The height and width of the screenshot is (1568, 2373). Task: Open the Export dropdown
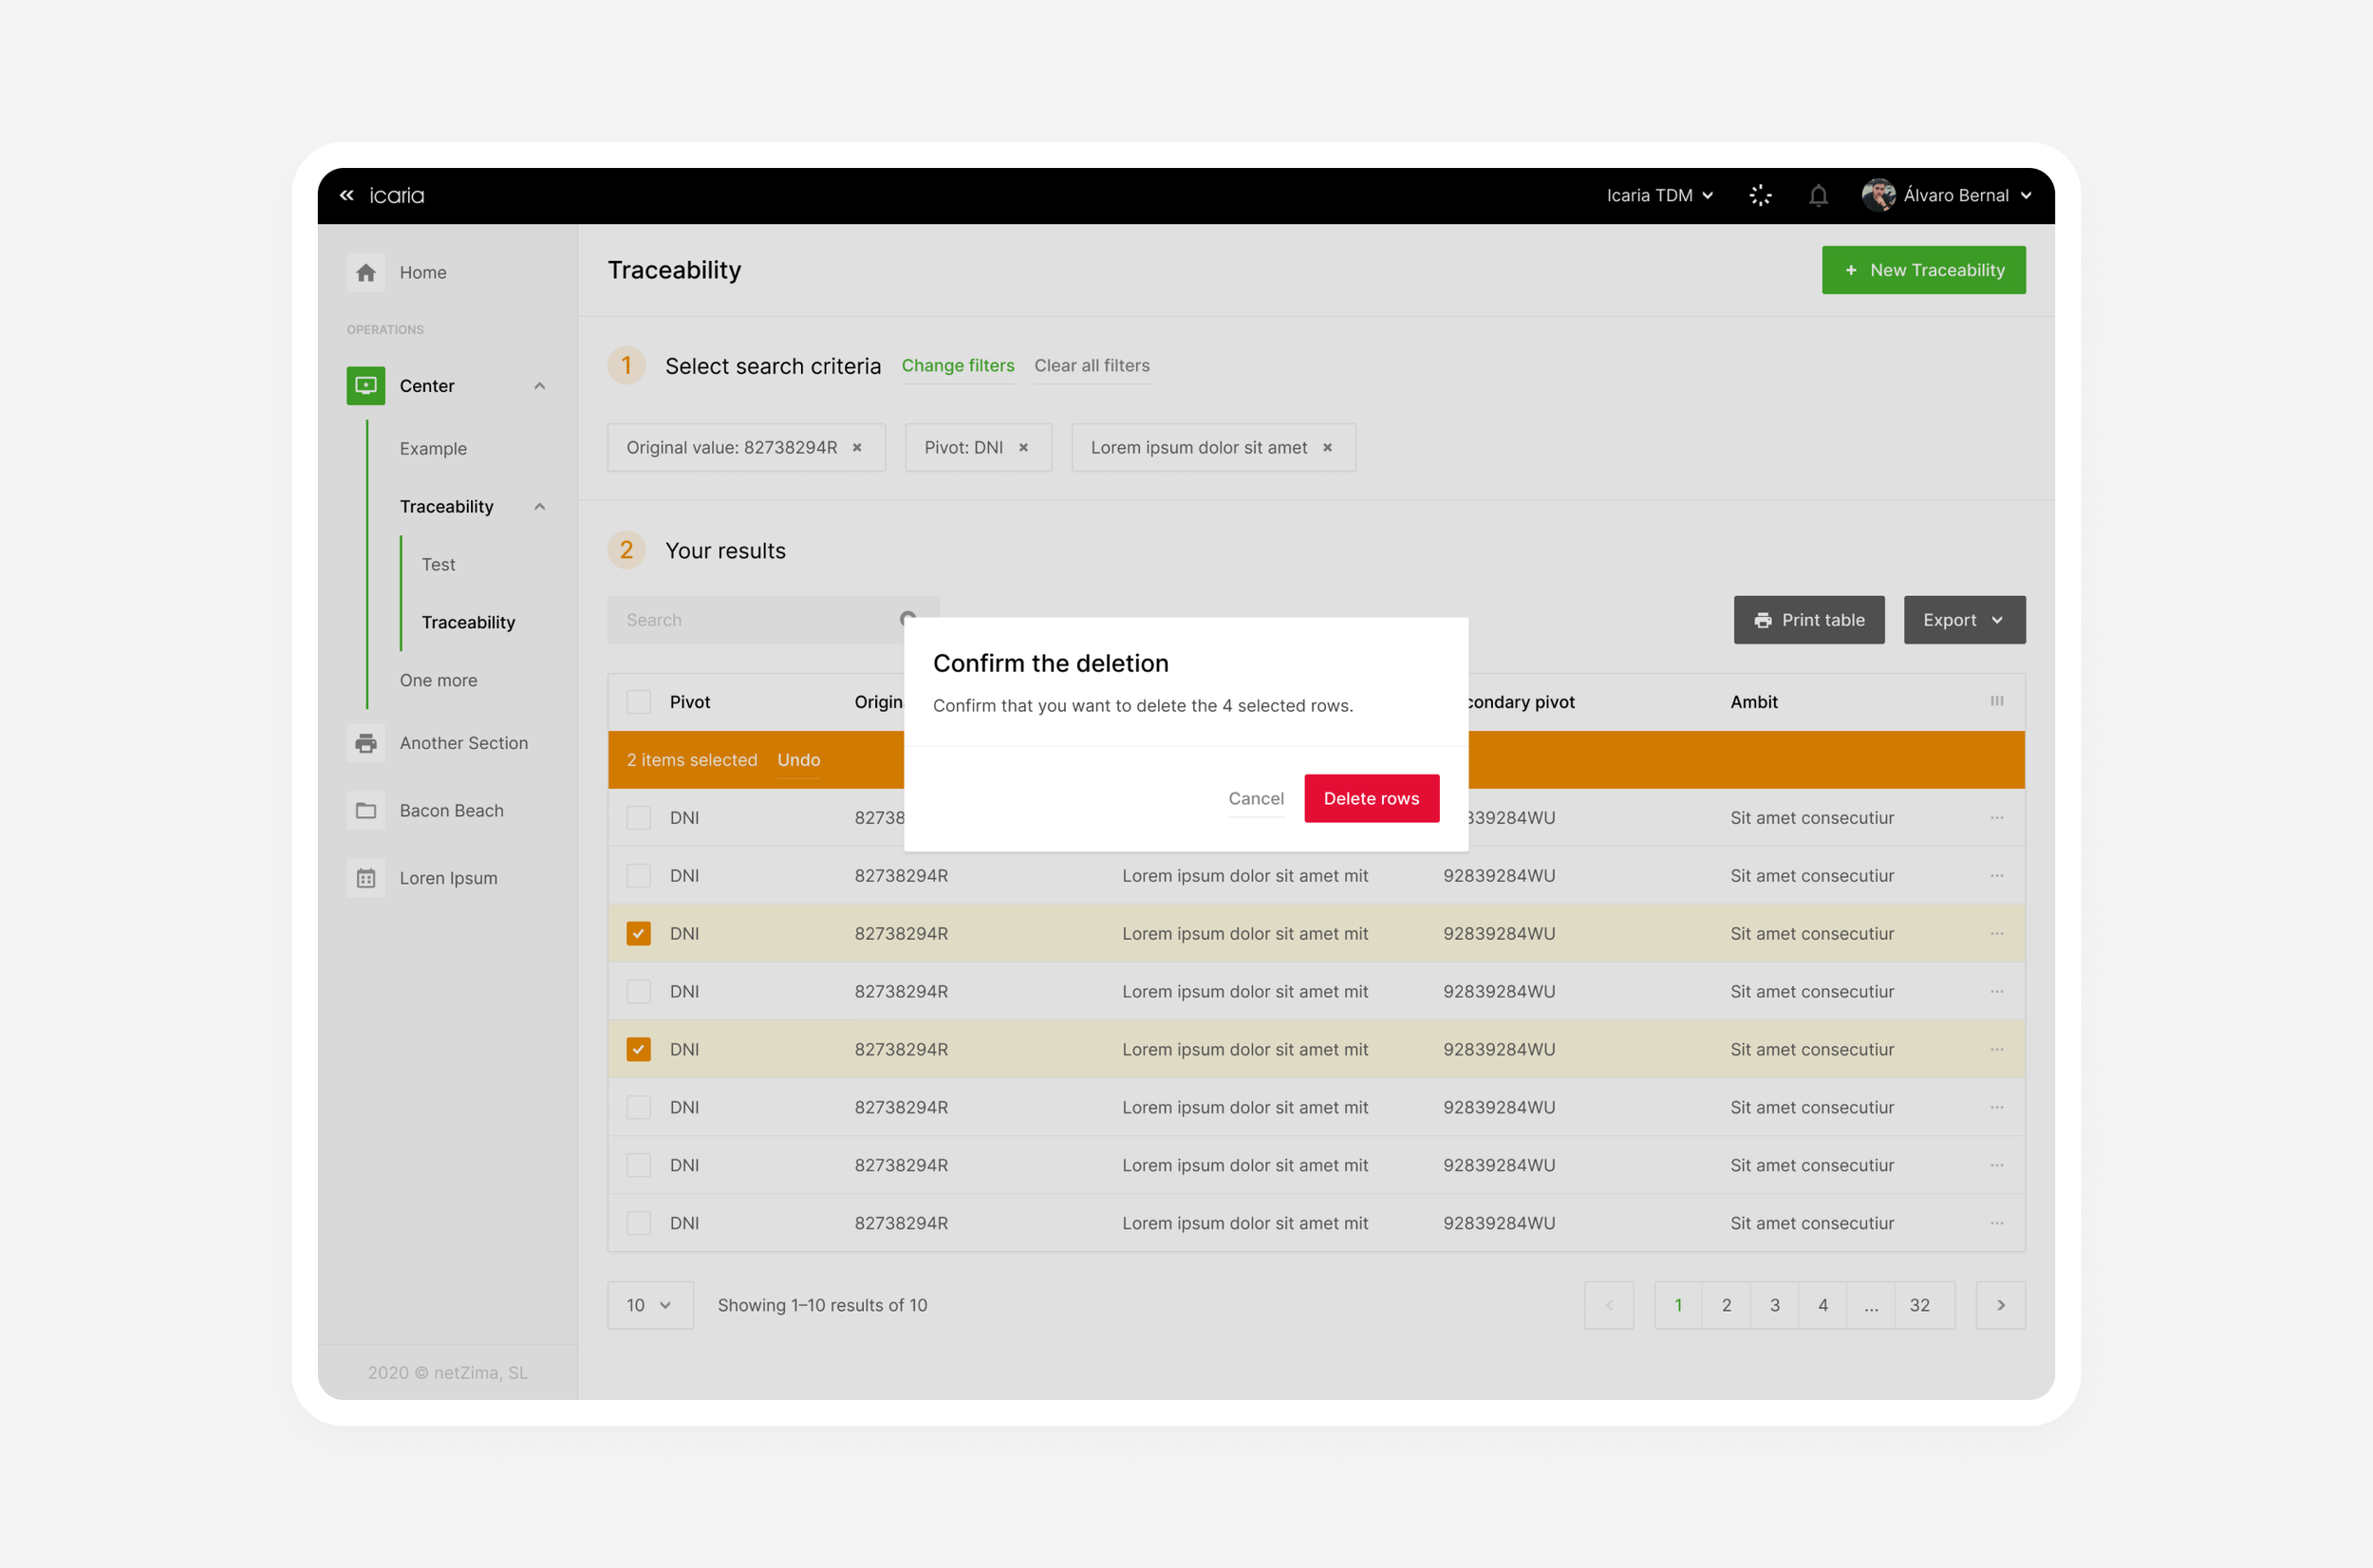(1963, 620)
